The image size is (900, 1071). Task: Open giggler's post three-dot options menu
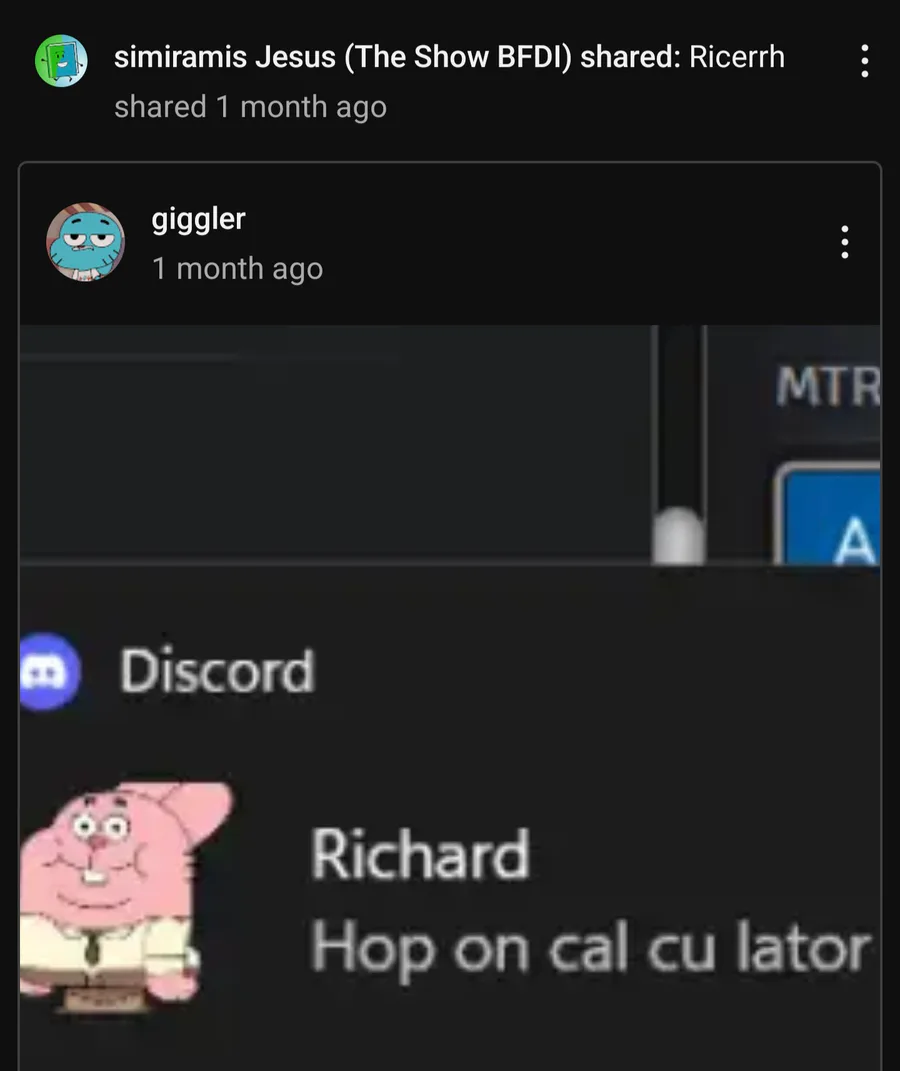[845, 242]
